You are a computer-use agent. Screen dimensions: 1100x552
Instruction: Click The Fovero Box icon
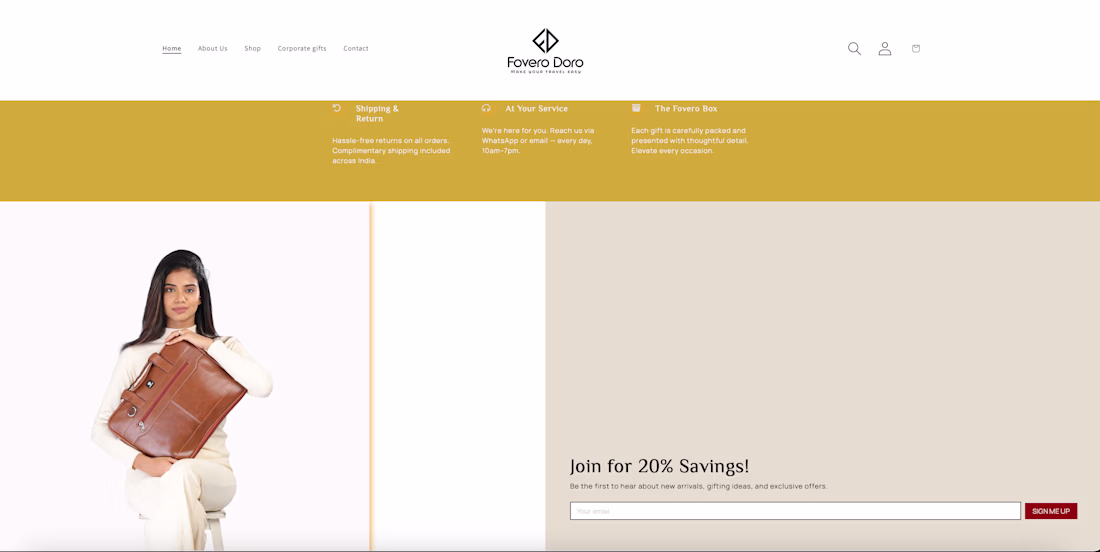[x=636, y=108]
